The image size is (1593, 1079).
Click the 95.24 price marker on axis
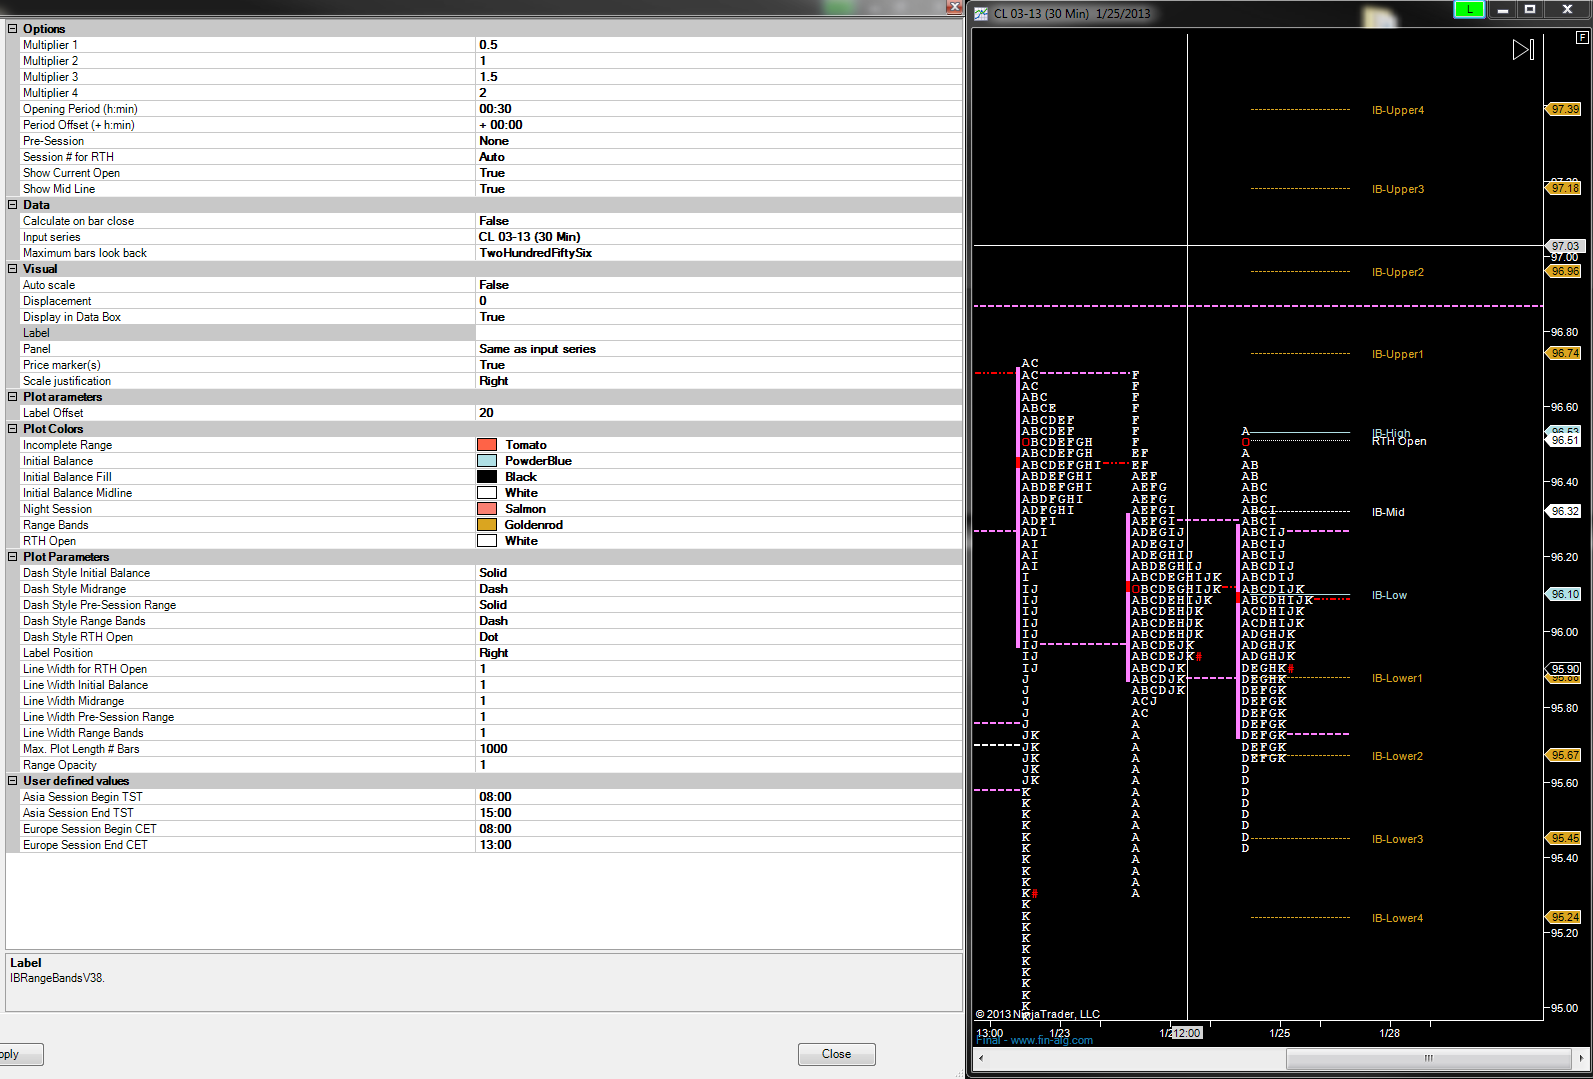pyautogui.click(x=1565, y=917)
